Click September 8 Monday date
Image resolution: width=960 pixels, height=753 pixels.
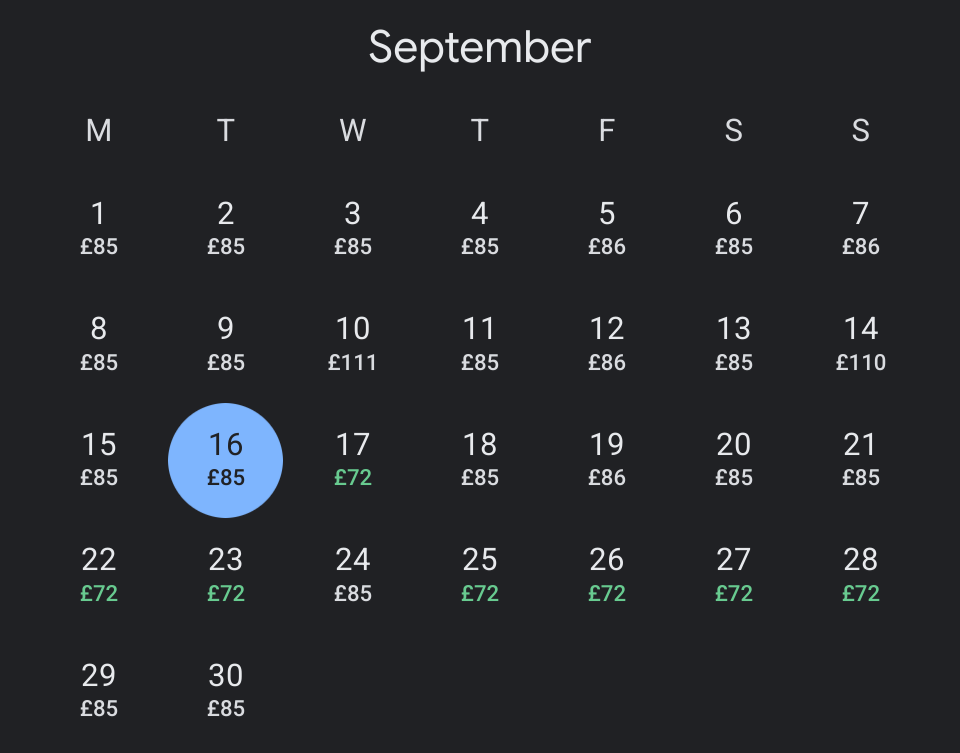99,345
